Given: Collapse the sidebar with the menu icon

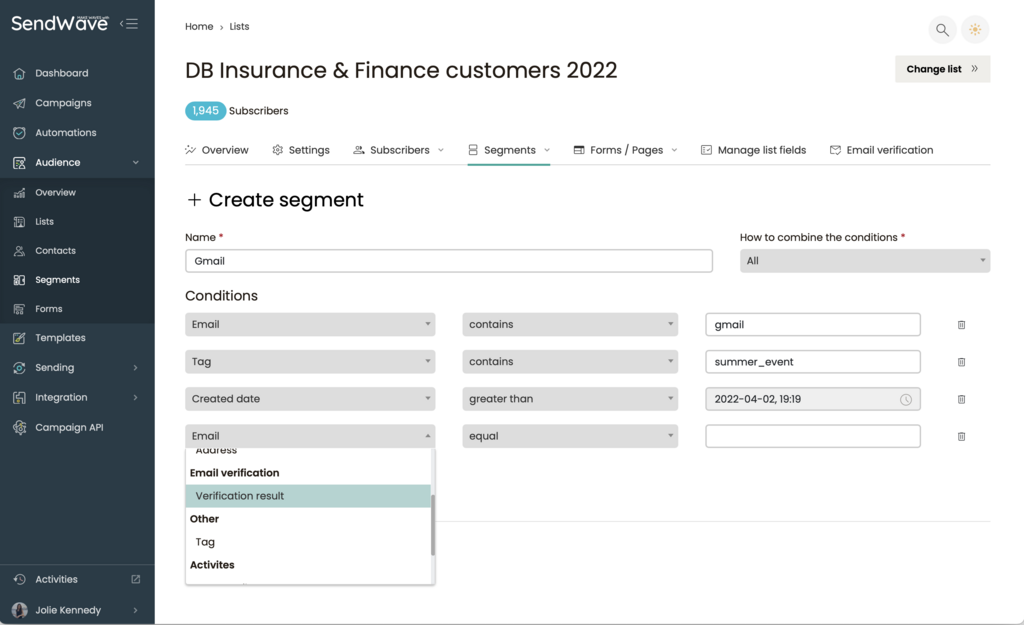Looking at the screenshot, I should (129, 23).
